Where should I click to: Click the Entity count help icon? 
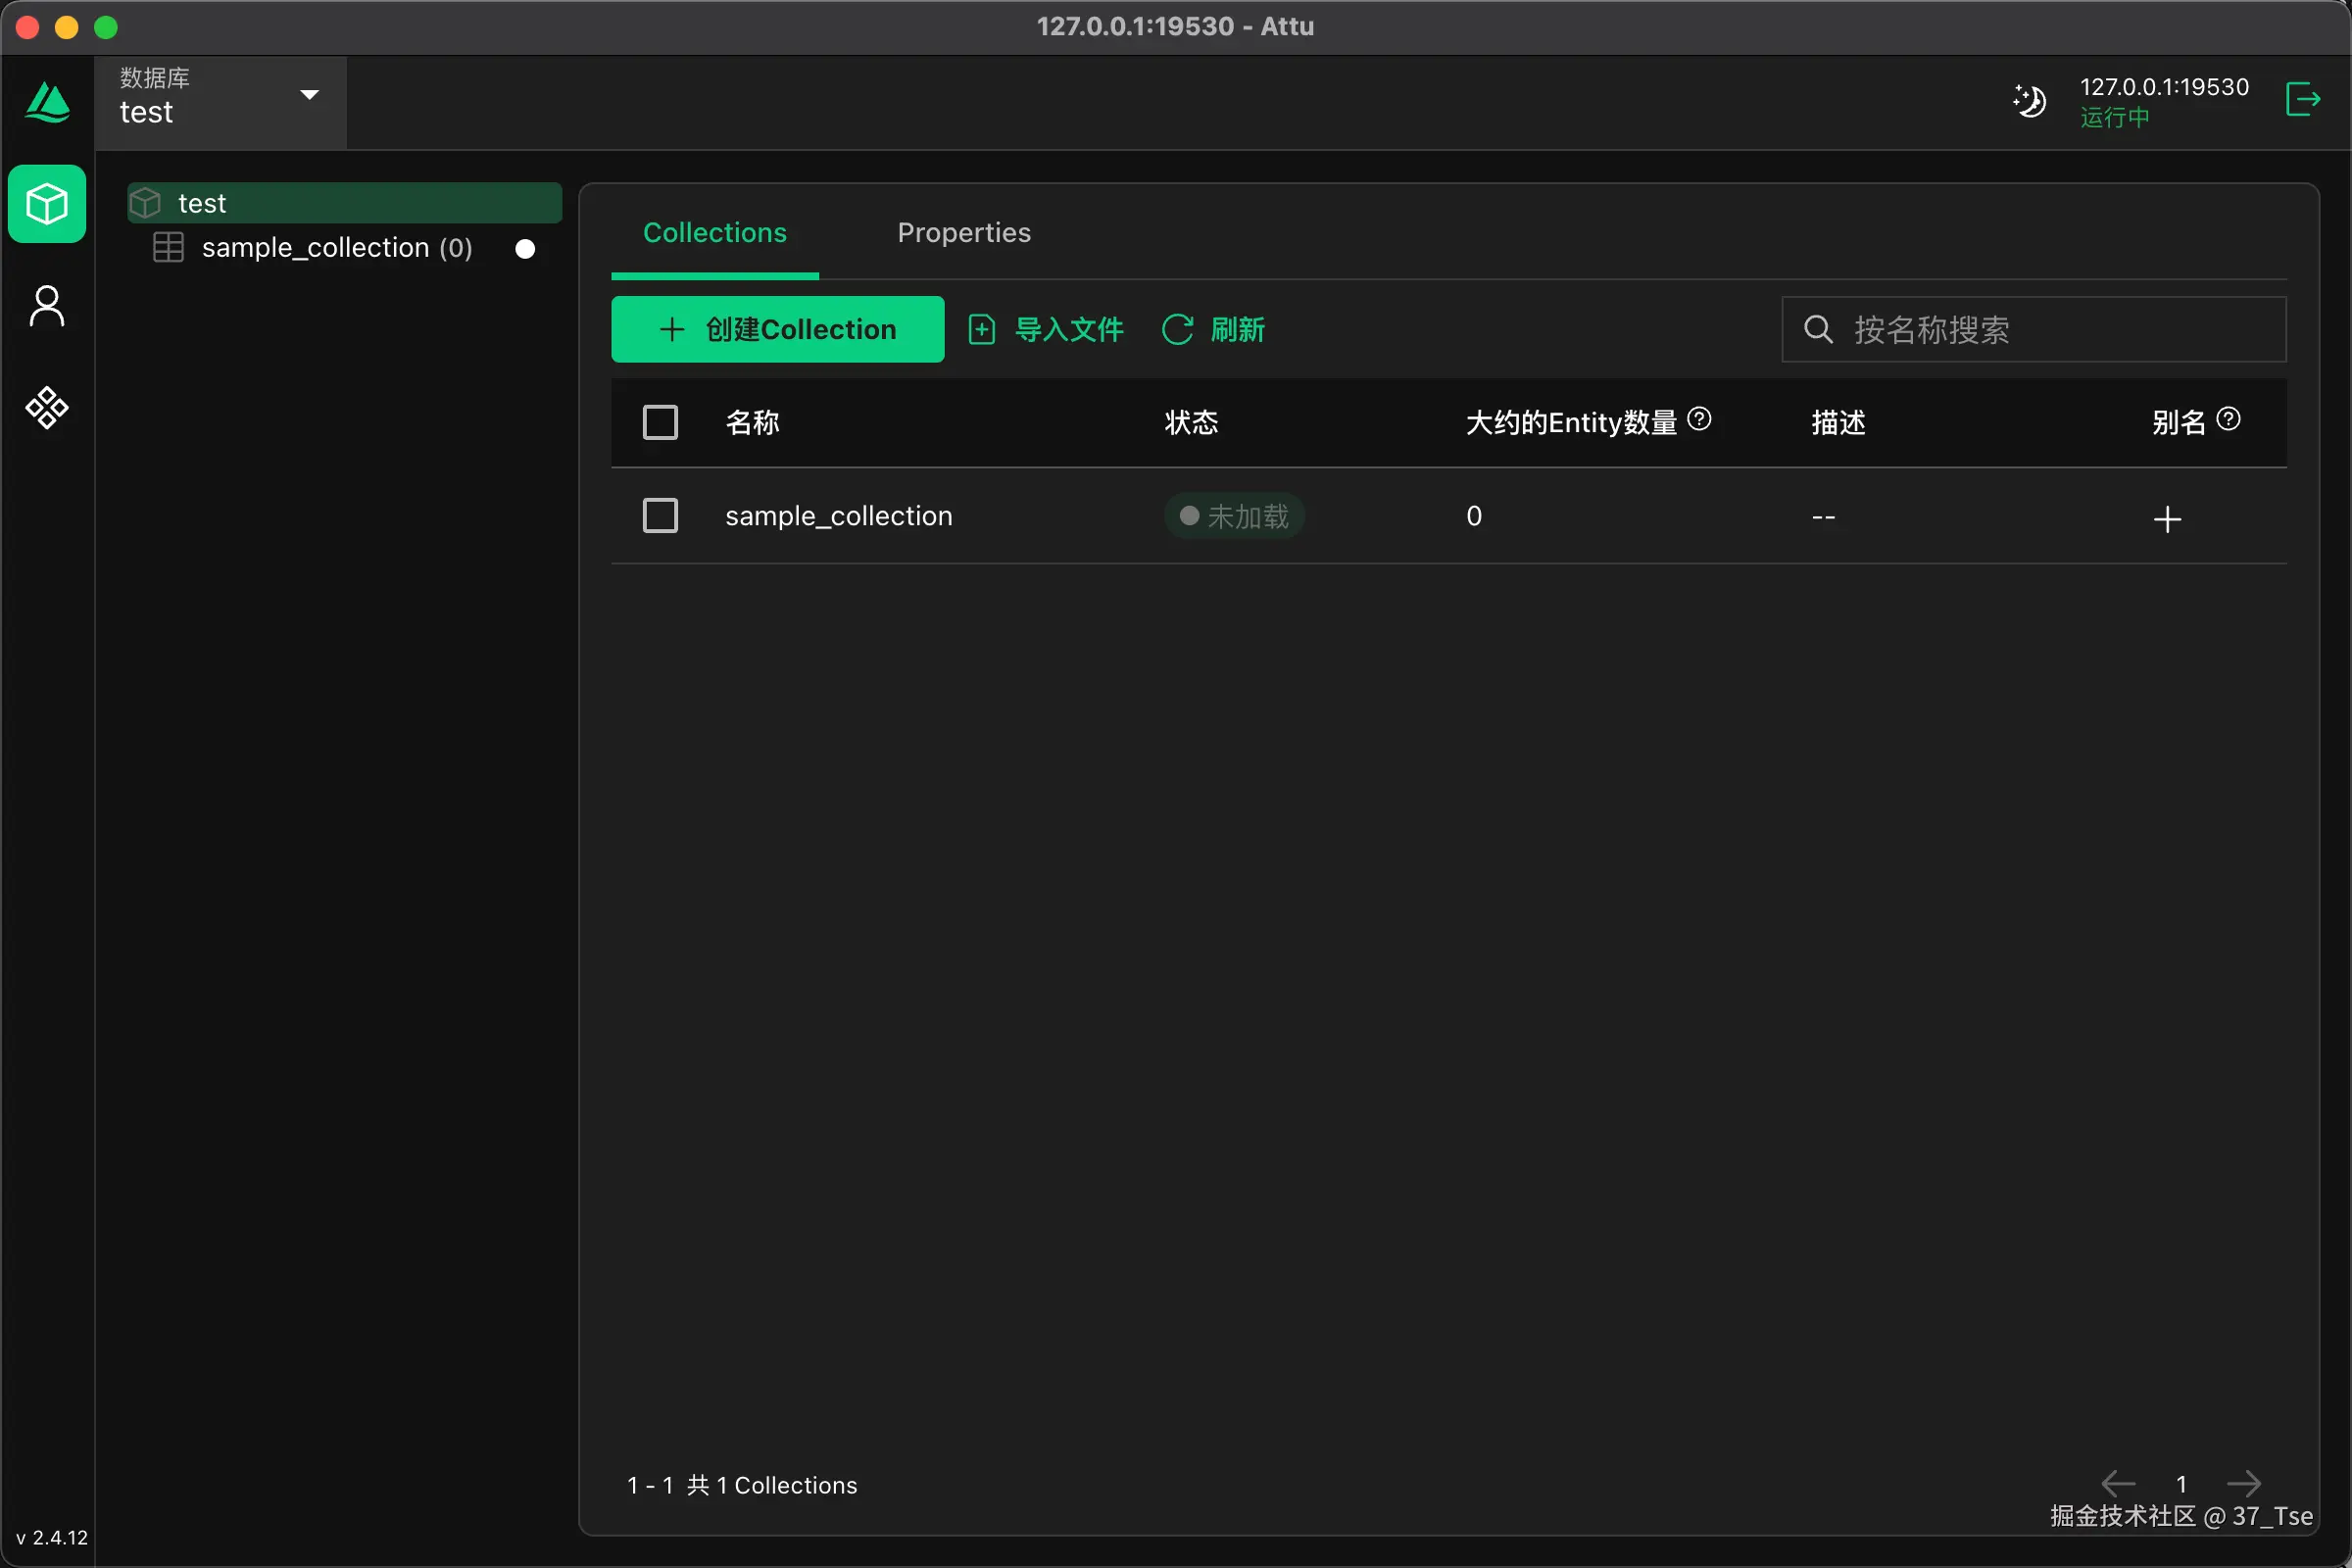(1699, 419)
